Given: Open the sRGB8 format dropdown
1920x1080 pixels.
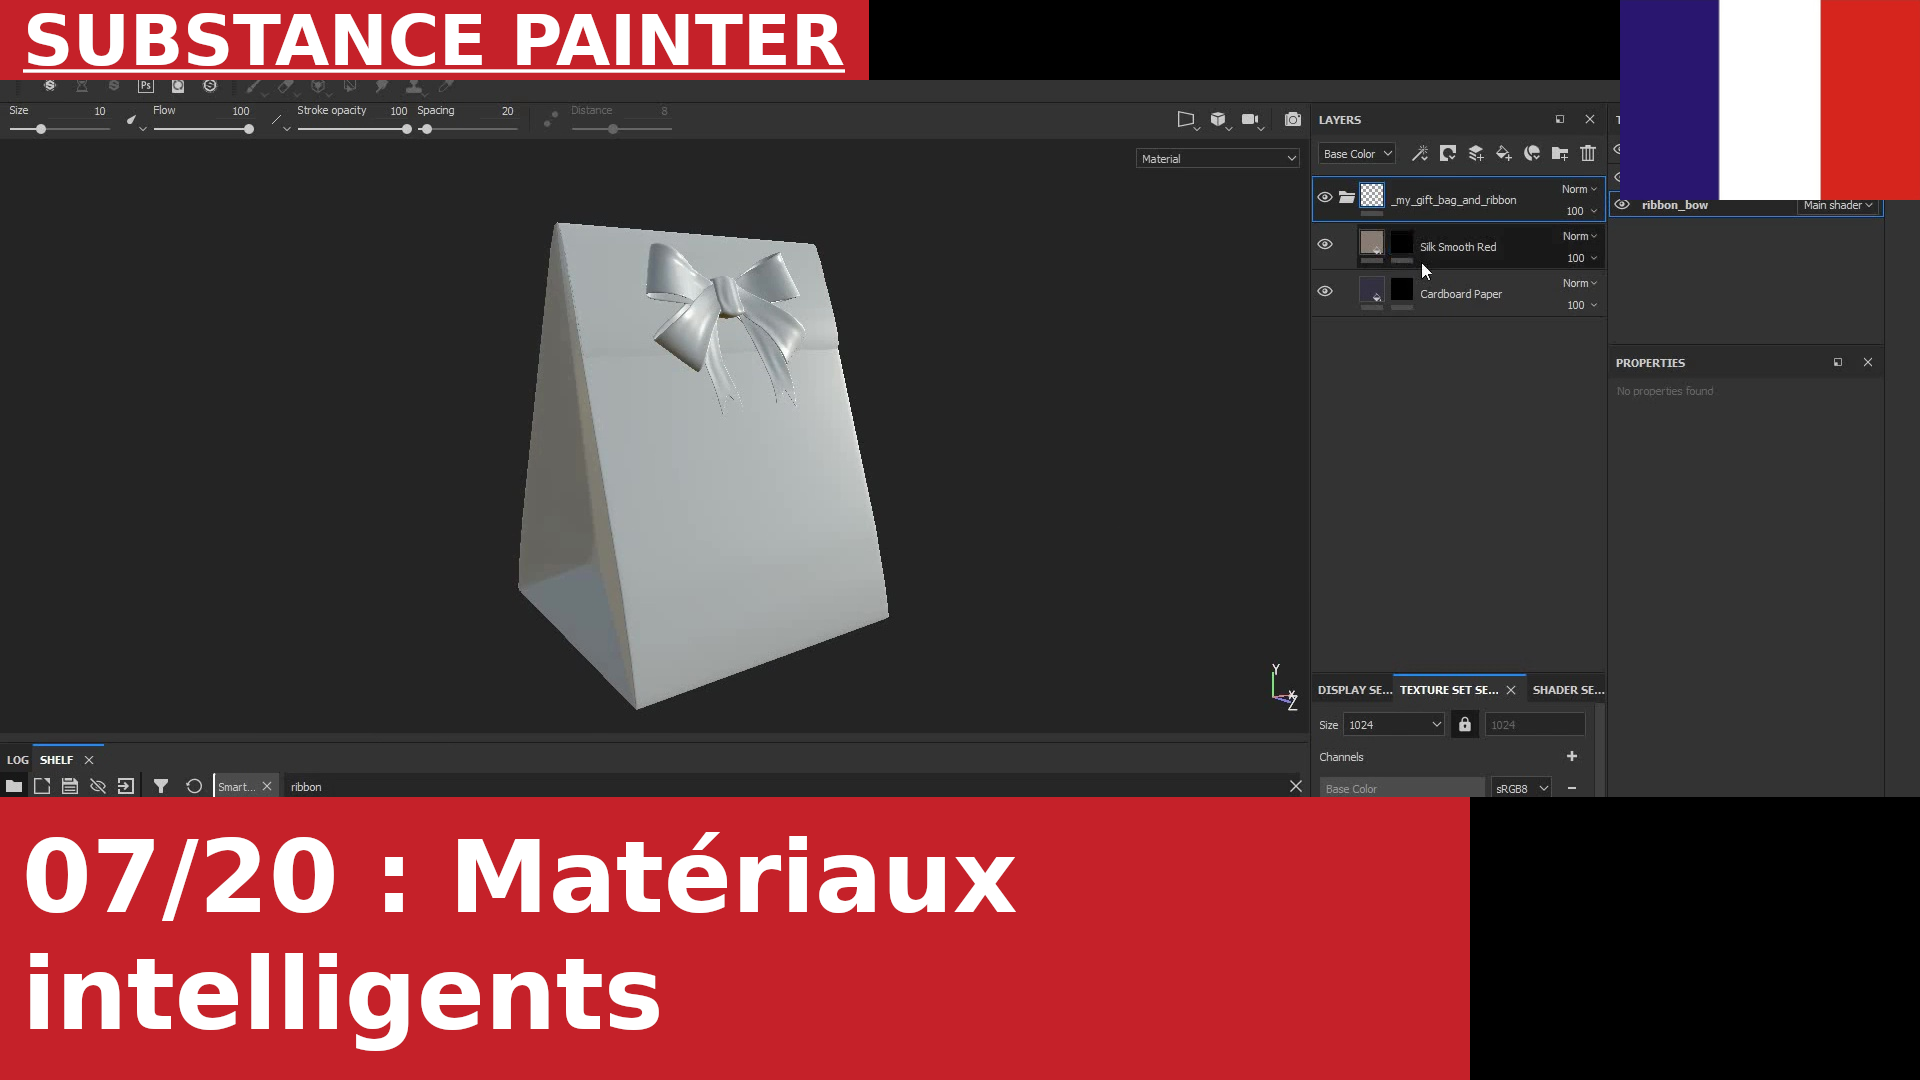Looking at the screenshot, I should [1521, 788].
